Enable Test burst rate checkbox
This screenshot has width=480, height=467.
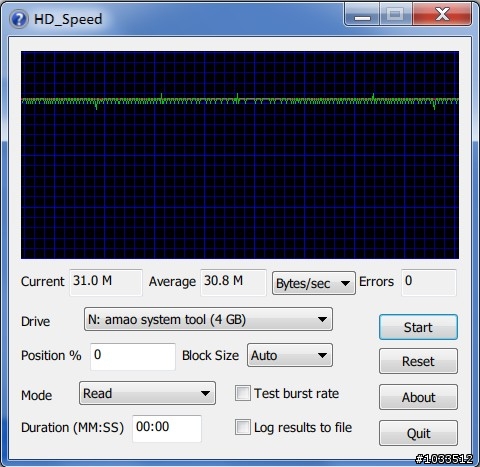click(243, 393)
